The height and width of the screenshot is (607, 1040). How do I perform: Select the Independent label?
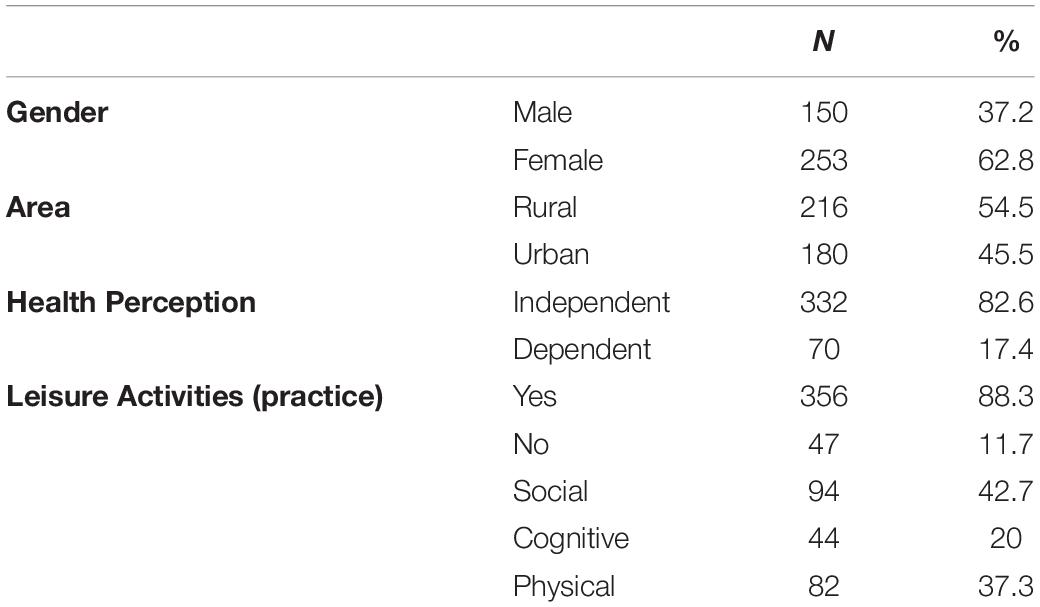[591, 303]
